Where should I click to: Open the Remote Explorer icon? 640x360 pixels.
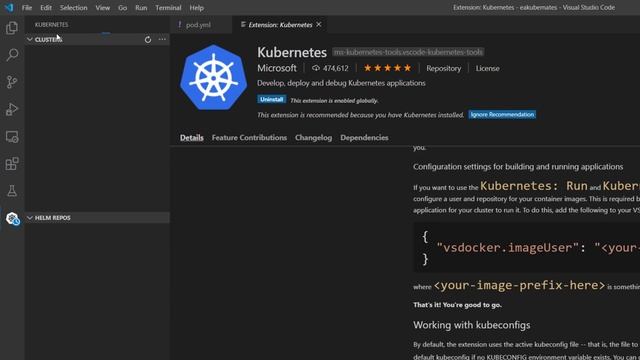click(x=12, y=137)
